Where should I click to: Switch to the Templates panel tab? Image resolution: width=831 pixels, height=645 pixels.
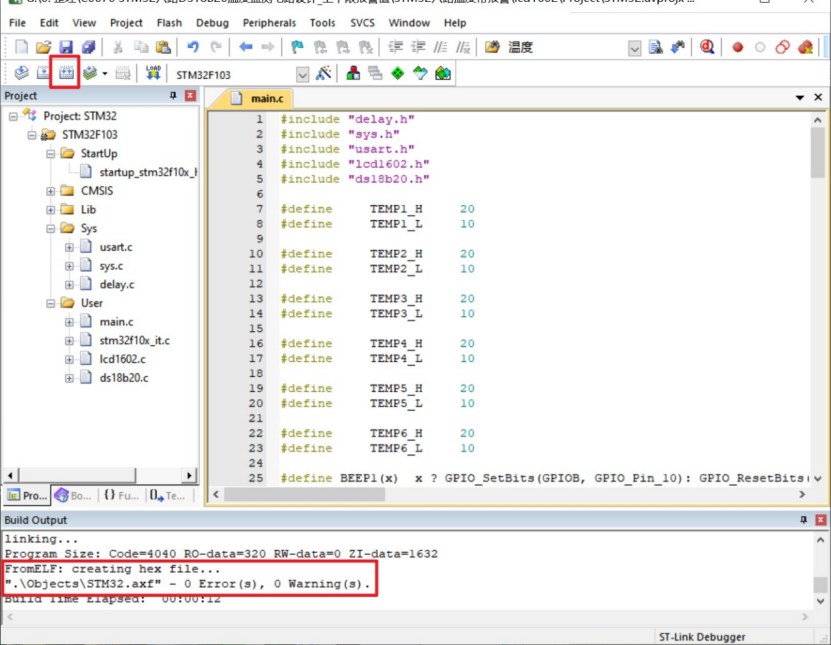coord(167,495)
